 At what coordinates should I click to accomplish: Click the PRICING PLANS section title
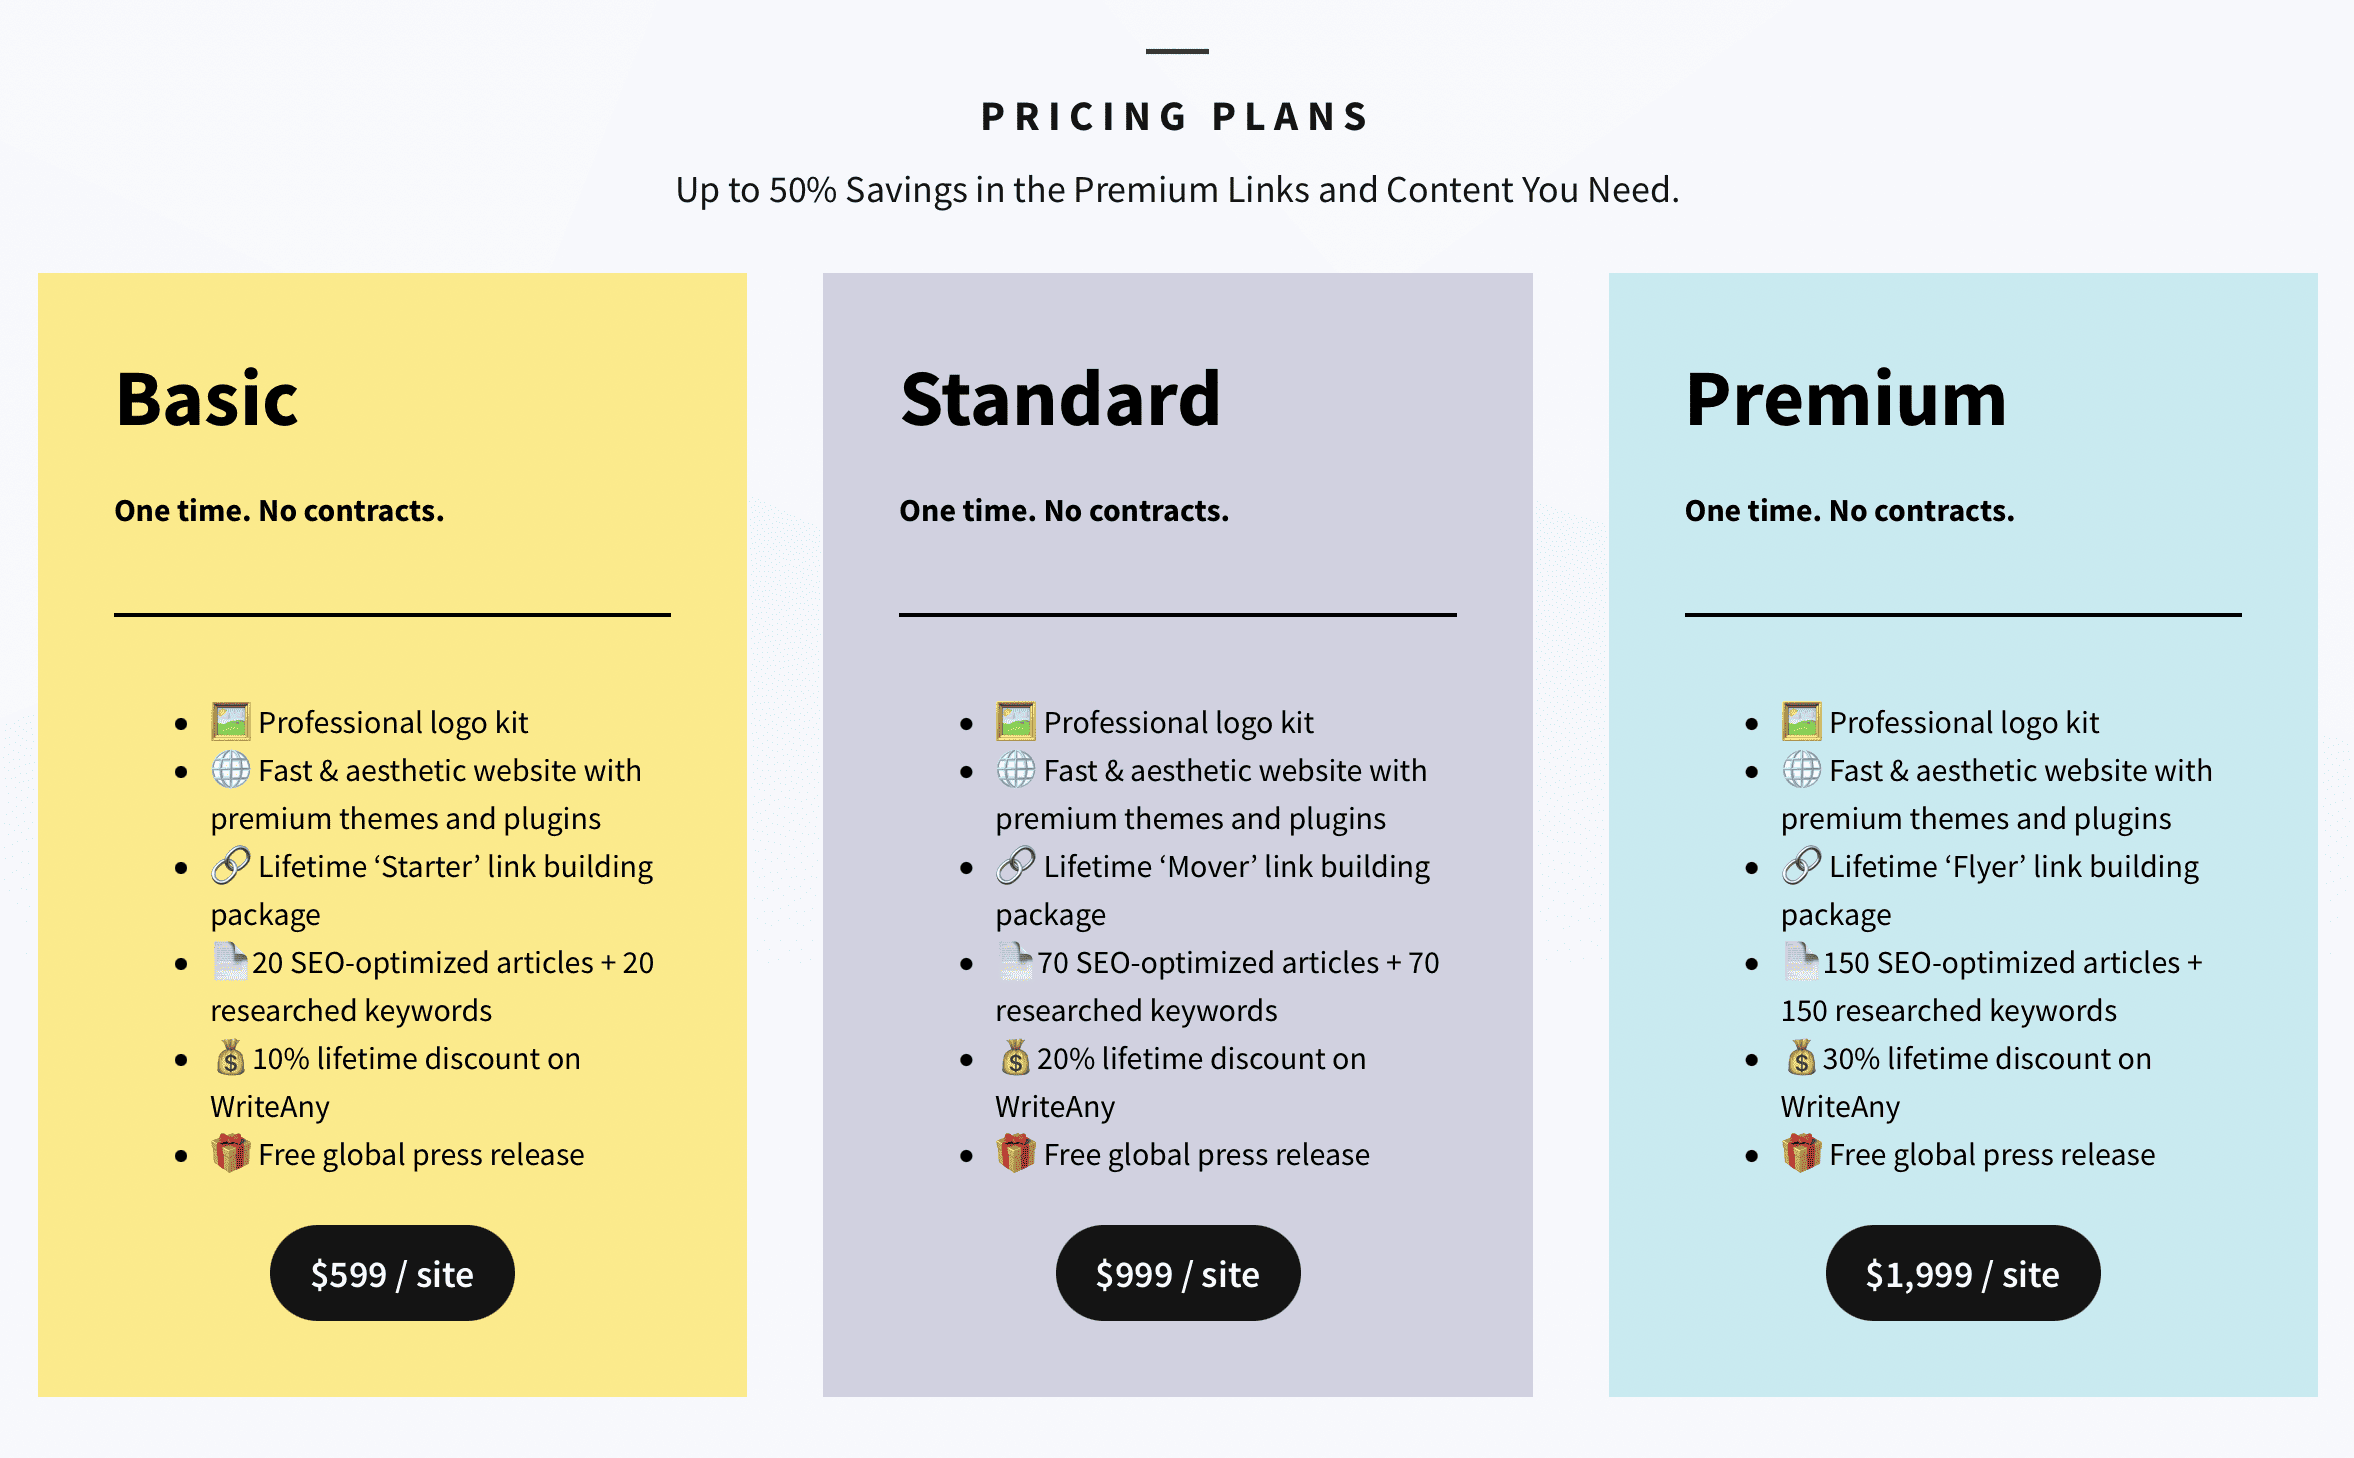click(x=1176, y=117)
